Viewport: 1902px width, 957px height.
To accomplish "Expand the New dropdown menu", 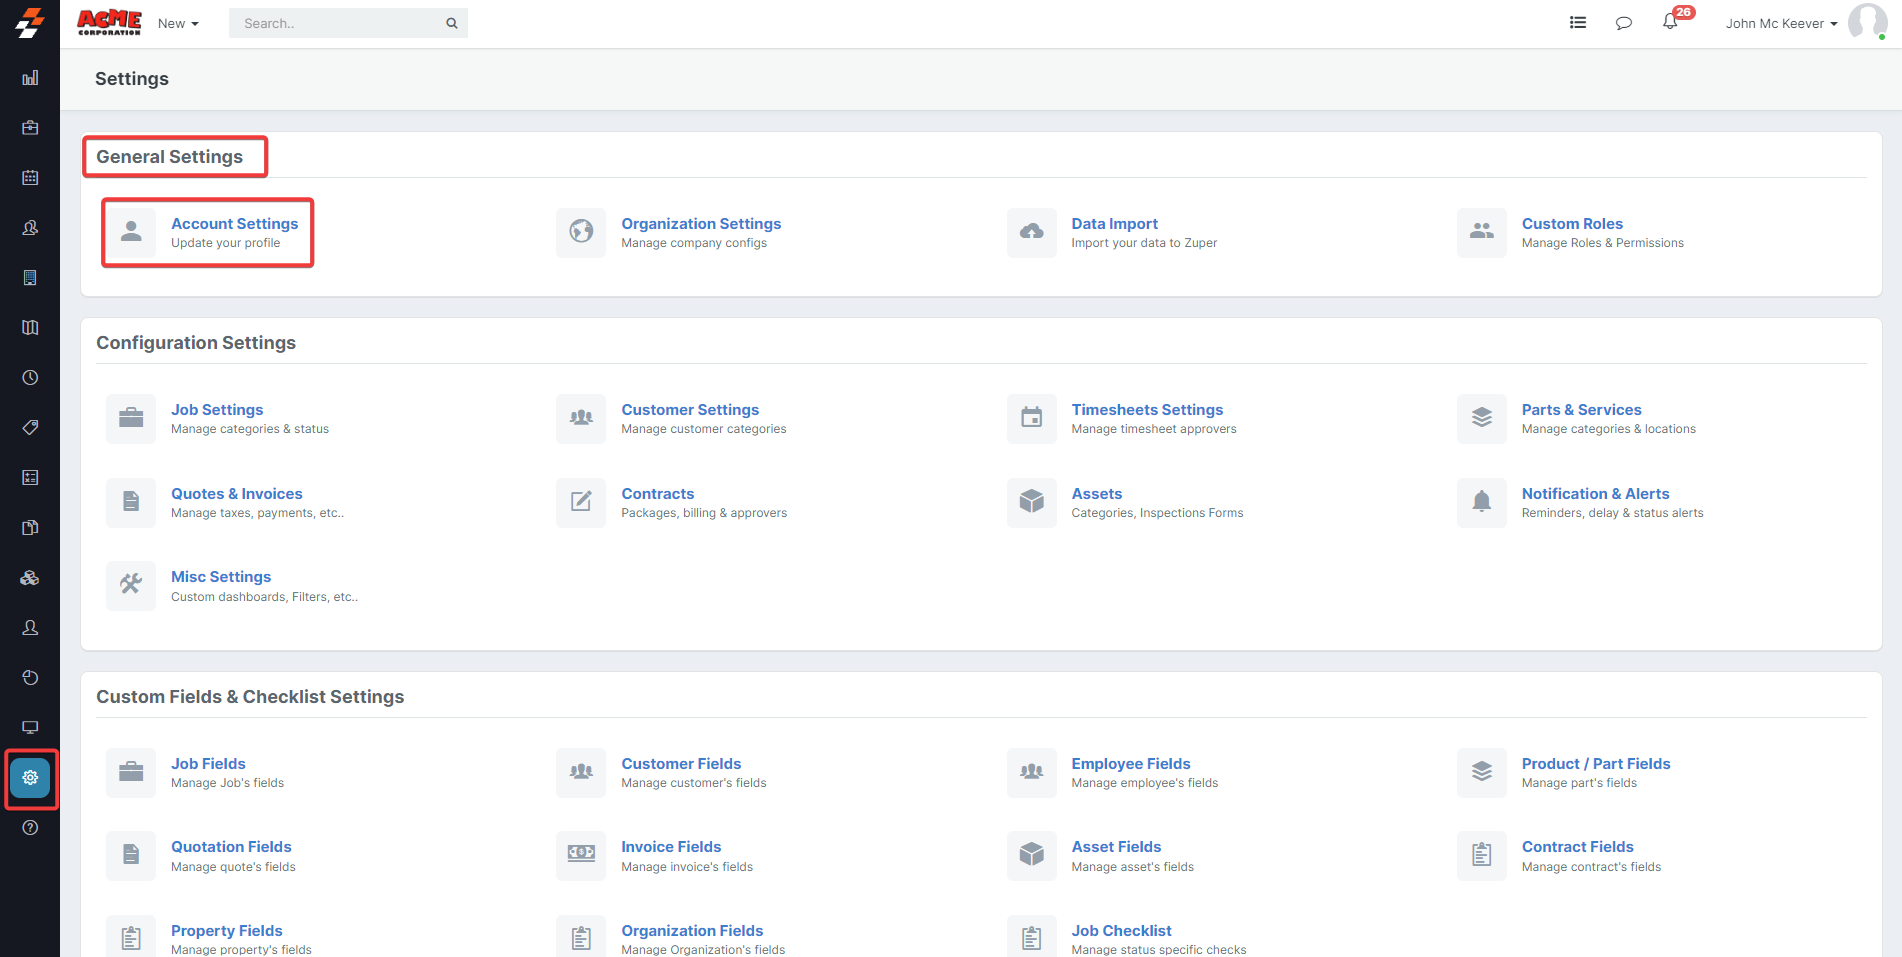I will tap(178, 23).
